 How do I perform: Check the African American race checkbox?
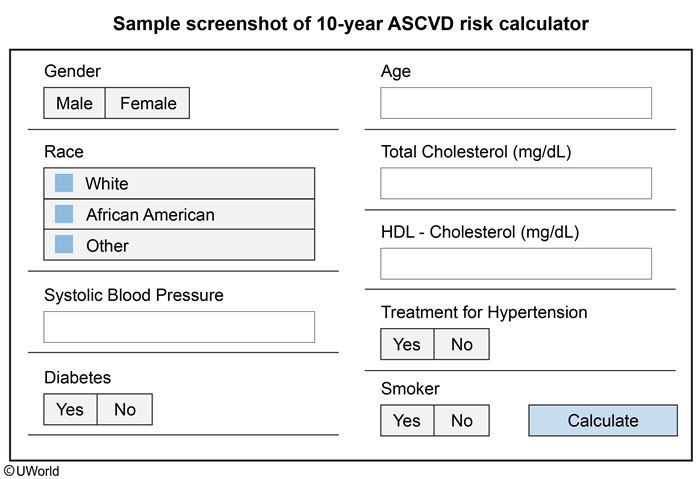(64, 214)
